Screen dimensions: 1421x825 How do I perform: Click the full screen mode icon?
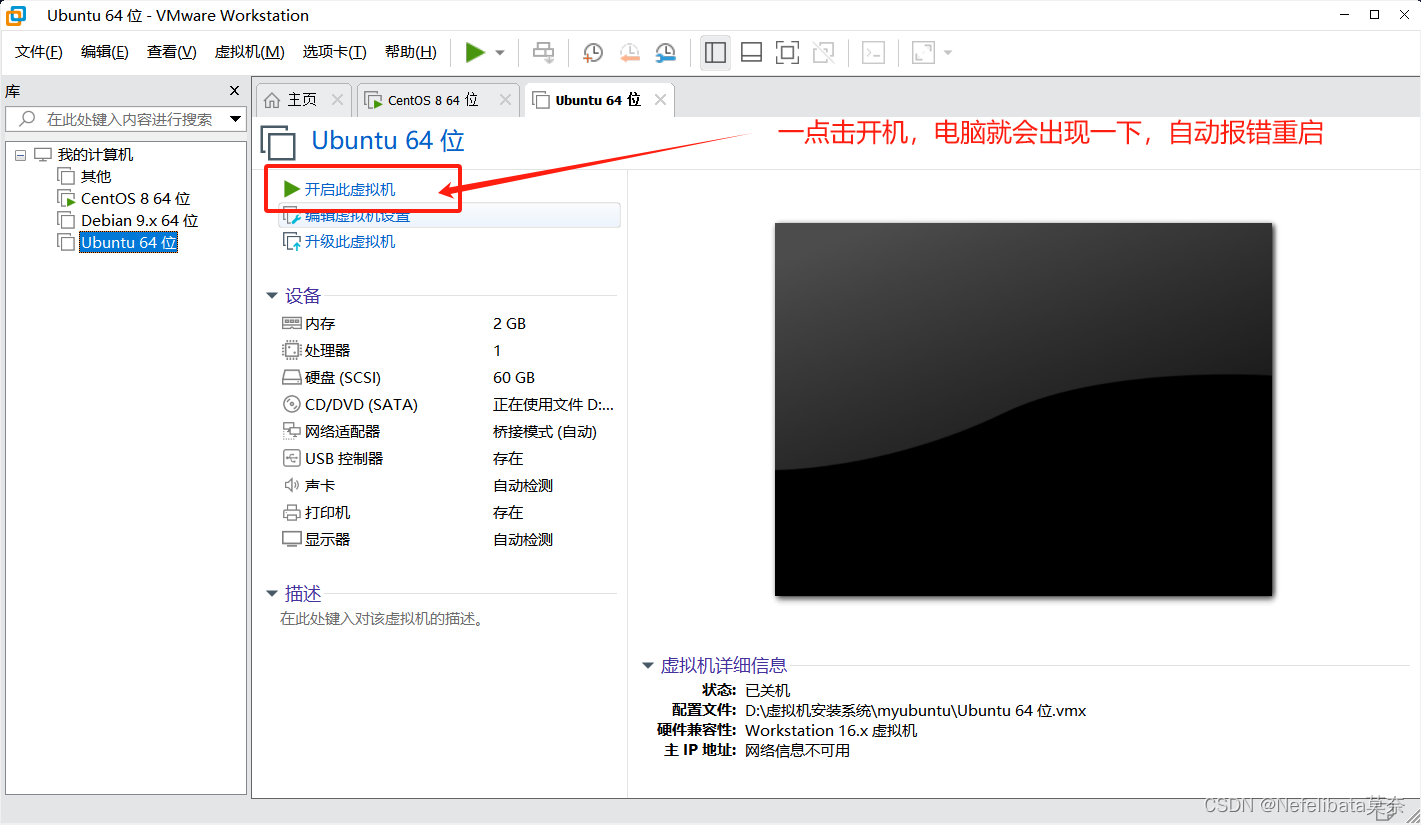(x=787, y=53)
